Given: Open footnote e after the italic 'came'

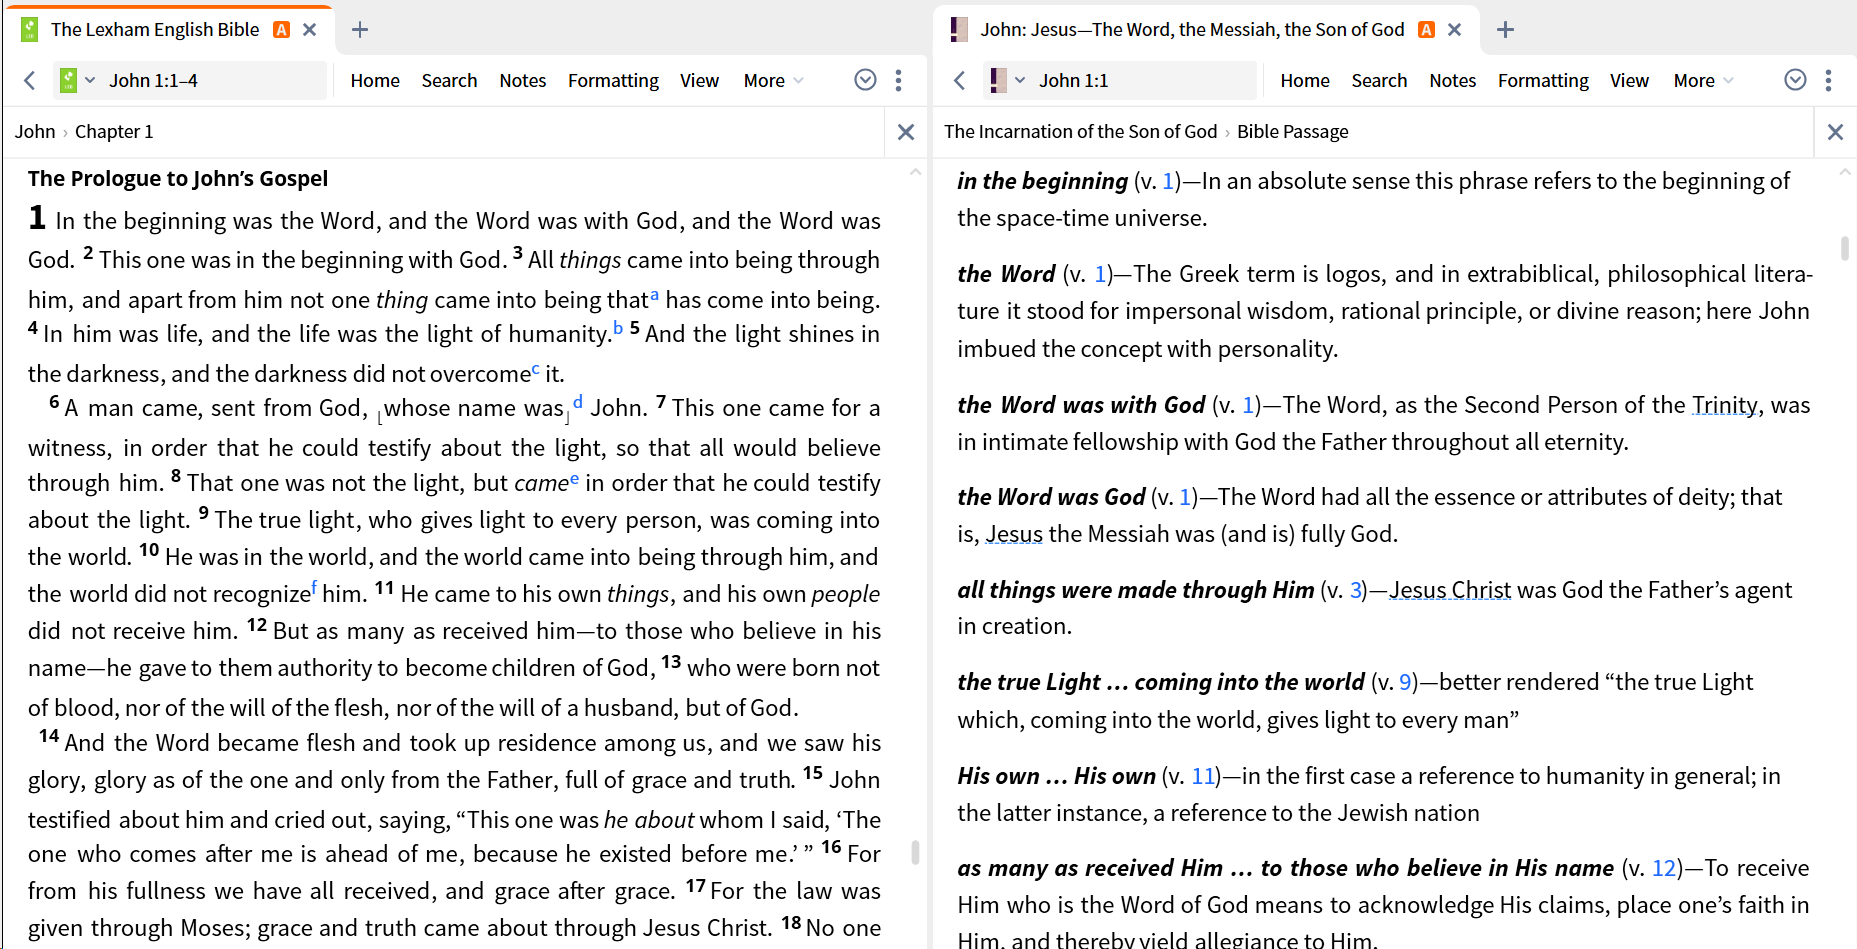Looking at the screenshot, I should click(x=575, y=479).
